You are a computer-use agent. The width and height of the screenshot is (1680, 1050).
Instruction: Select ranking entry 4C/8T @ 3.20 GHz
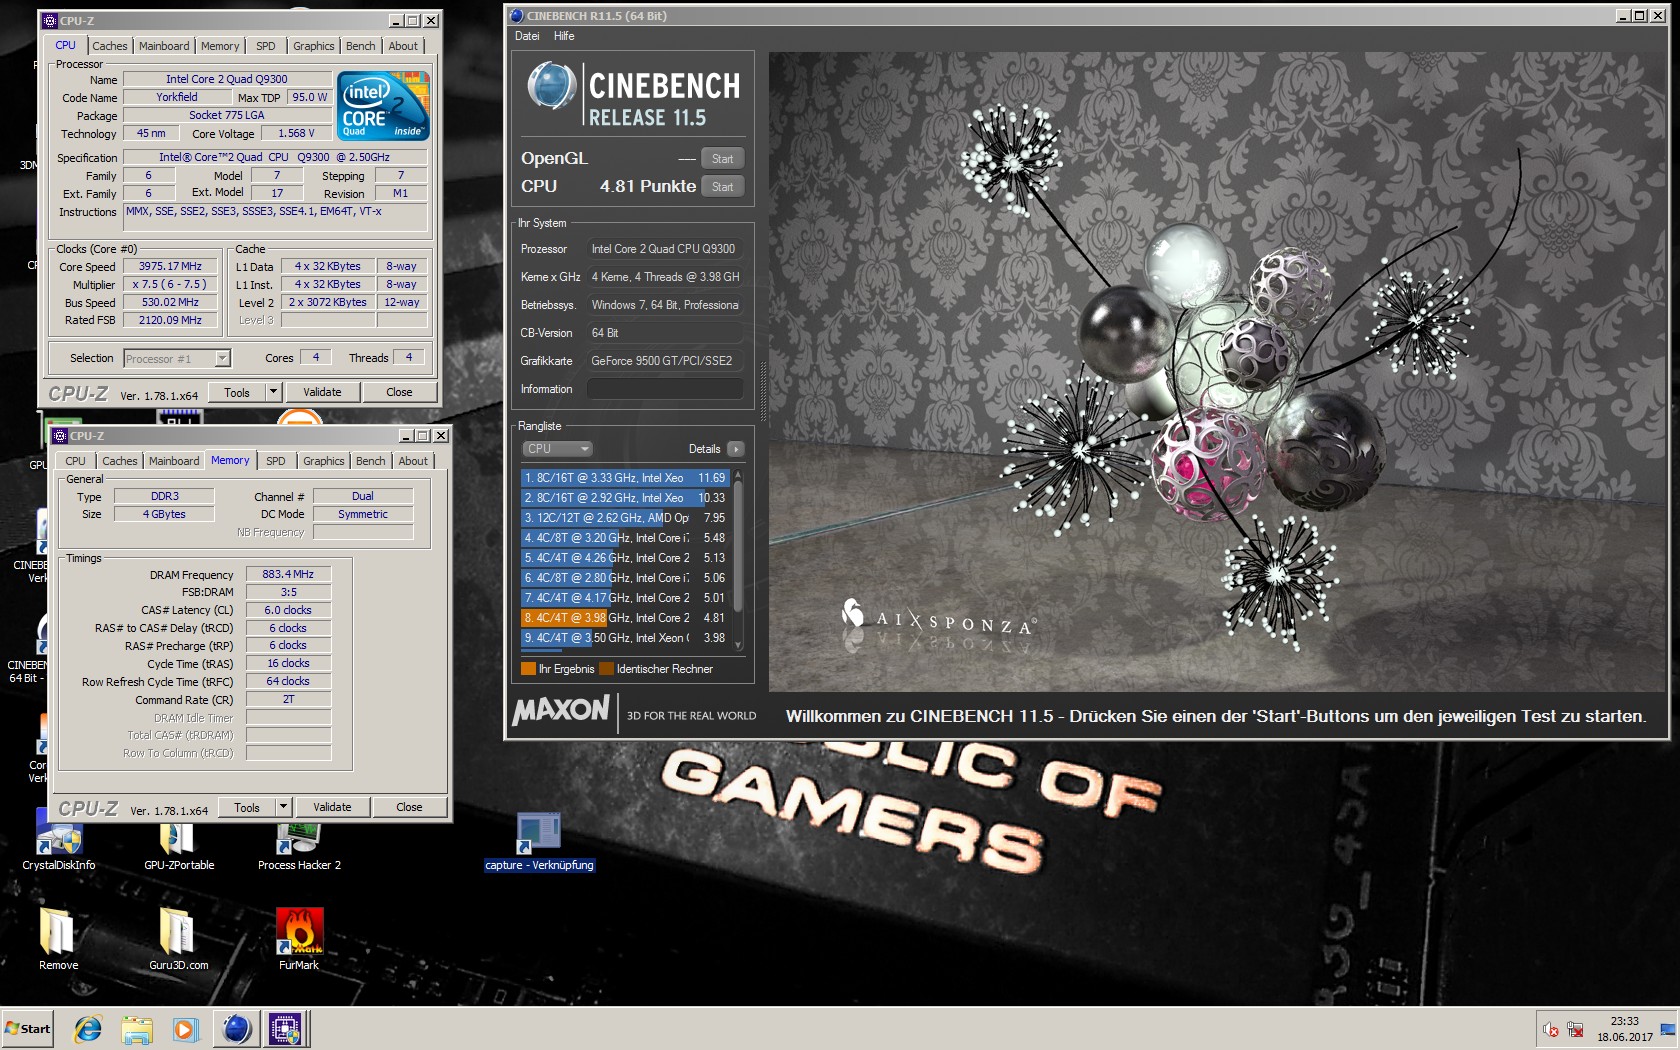click(x=624, y=538)
